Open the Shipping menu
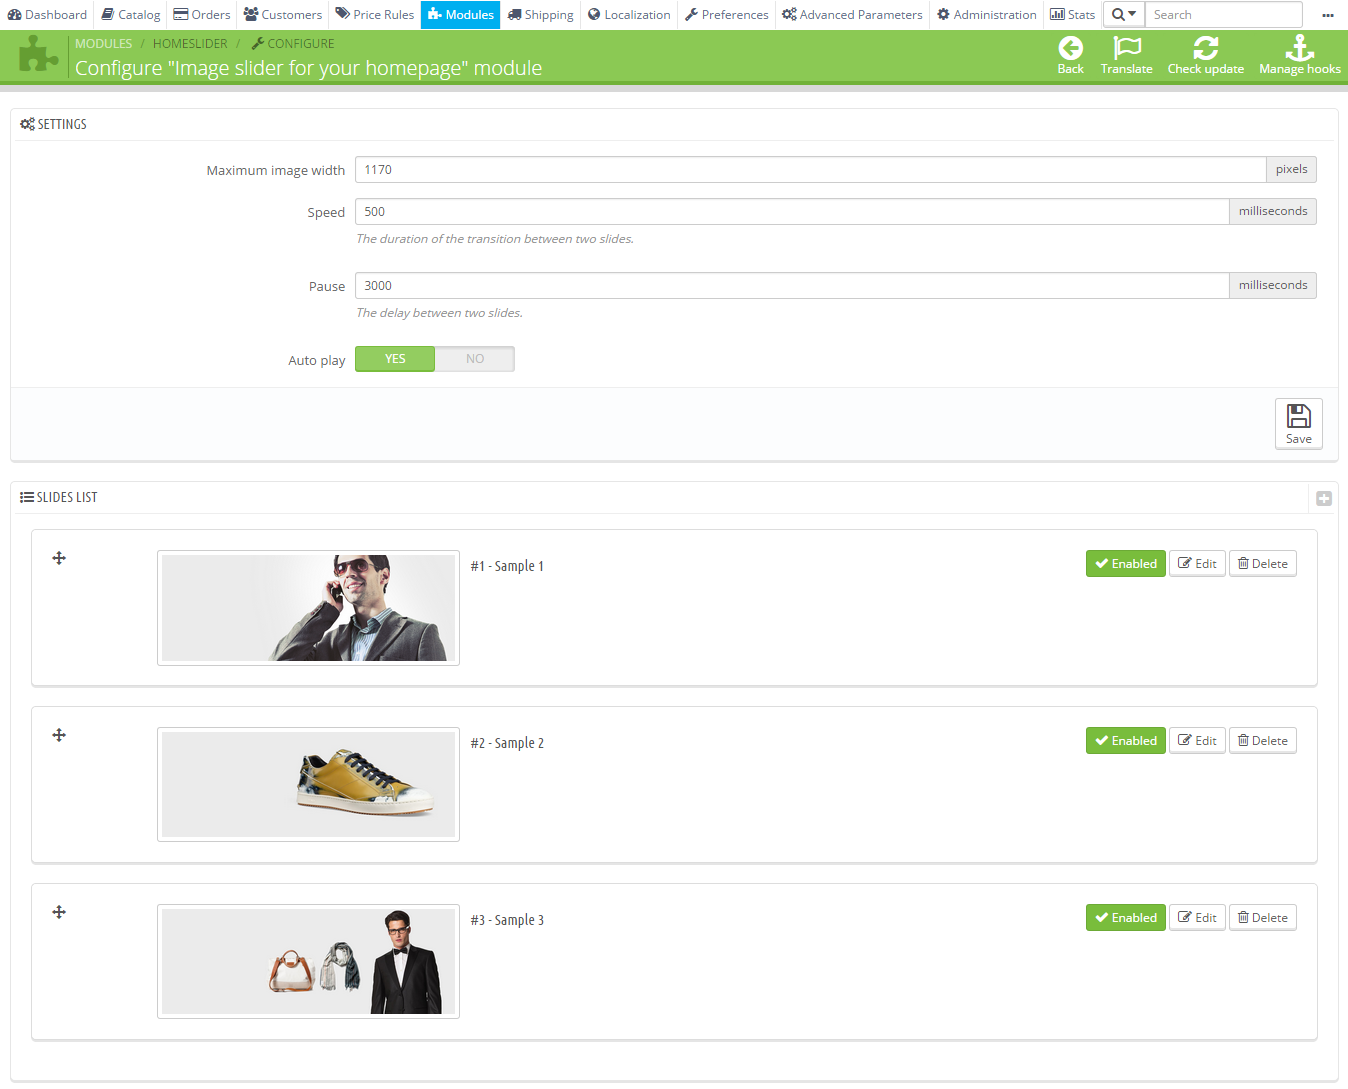 [x=541, y=14]
